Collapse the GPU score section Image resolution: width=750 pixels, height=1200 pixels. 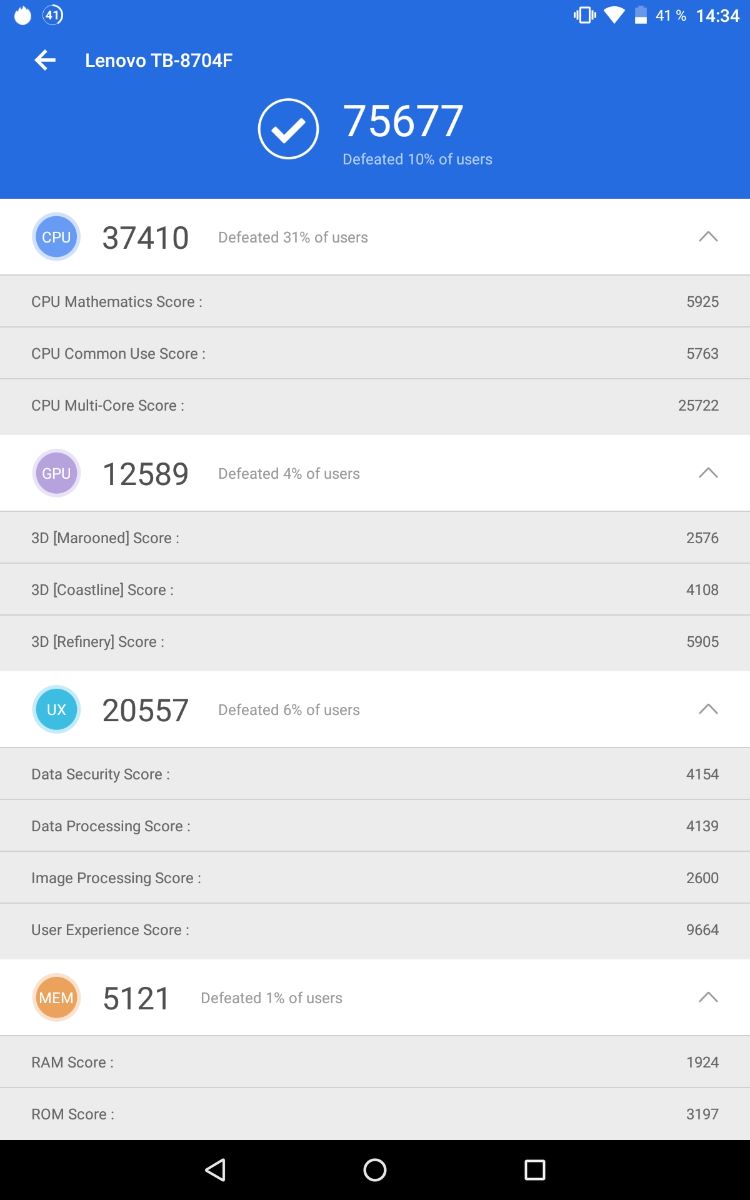point(708,473)
